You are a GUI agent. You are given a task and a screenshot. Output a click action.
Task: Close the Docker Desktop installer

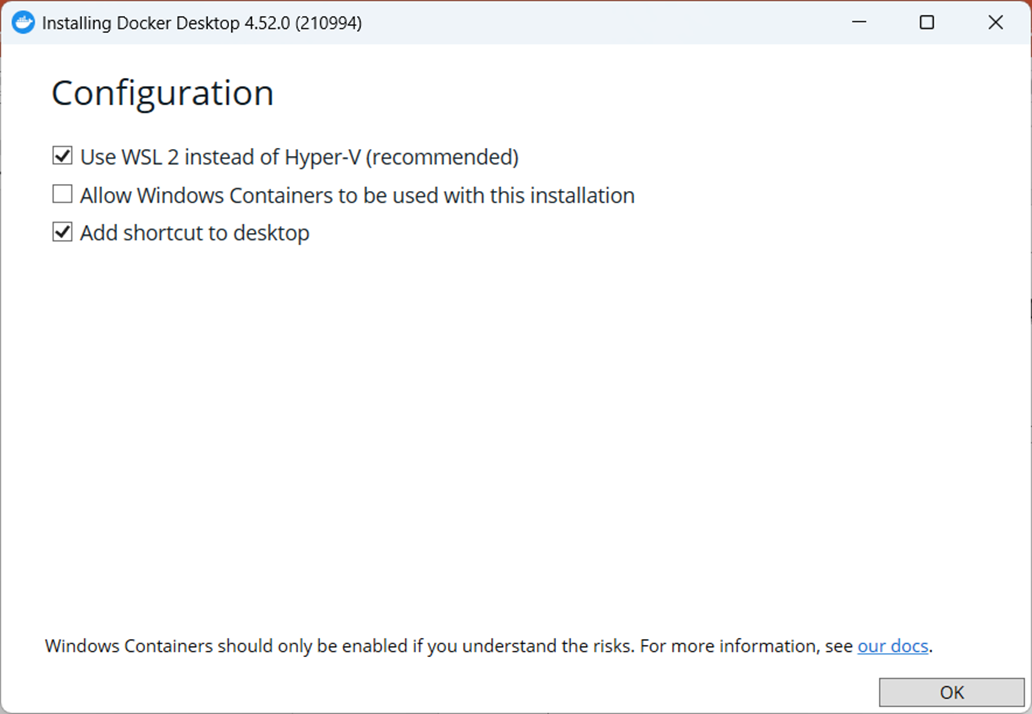pos(996,21)
